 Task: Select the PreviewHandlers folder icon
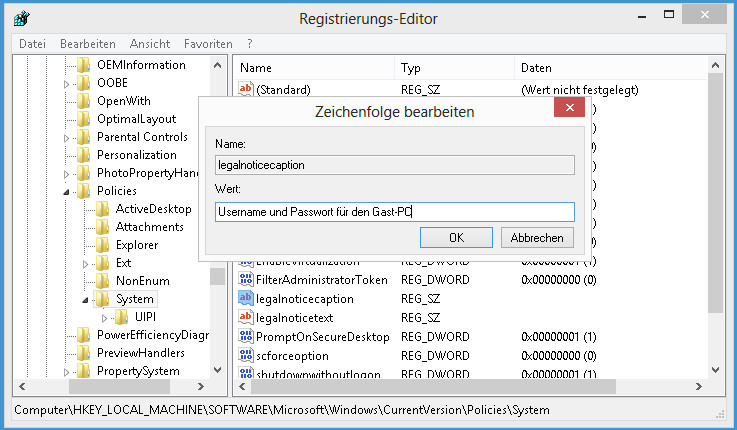coord(84,353)
